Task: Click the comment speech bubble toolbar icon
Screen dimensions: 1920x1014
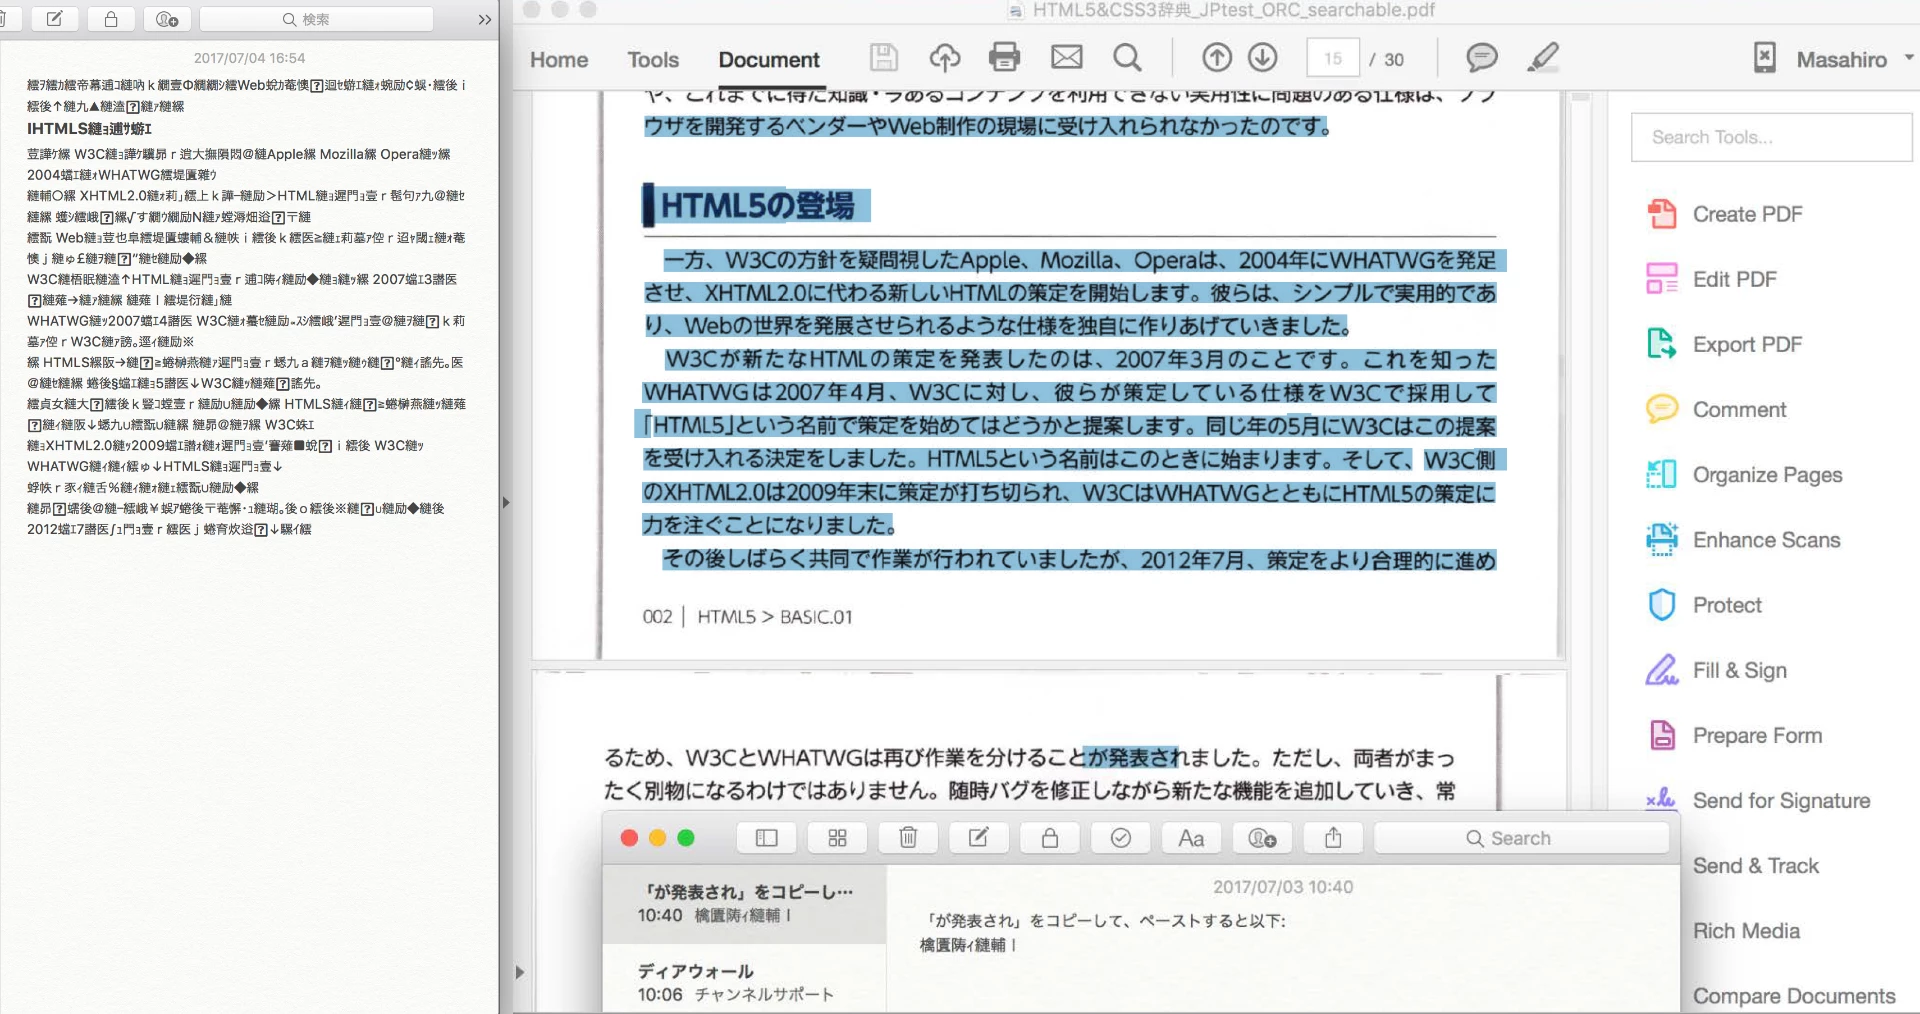Action: [x=1481, y=58]
